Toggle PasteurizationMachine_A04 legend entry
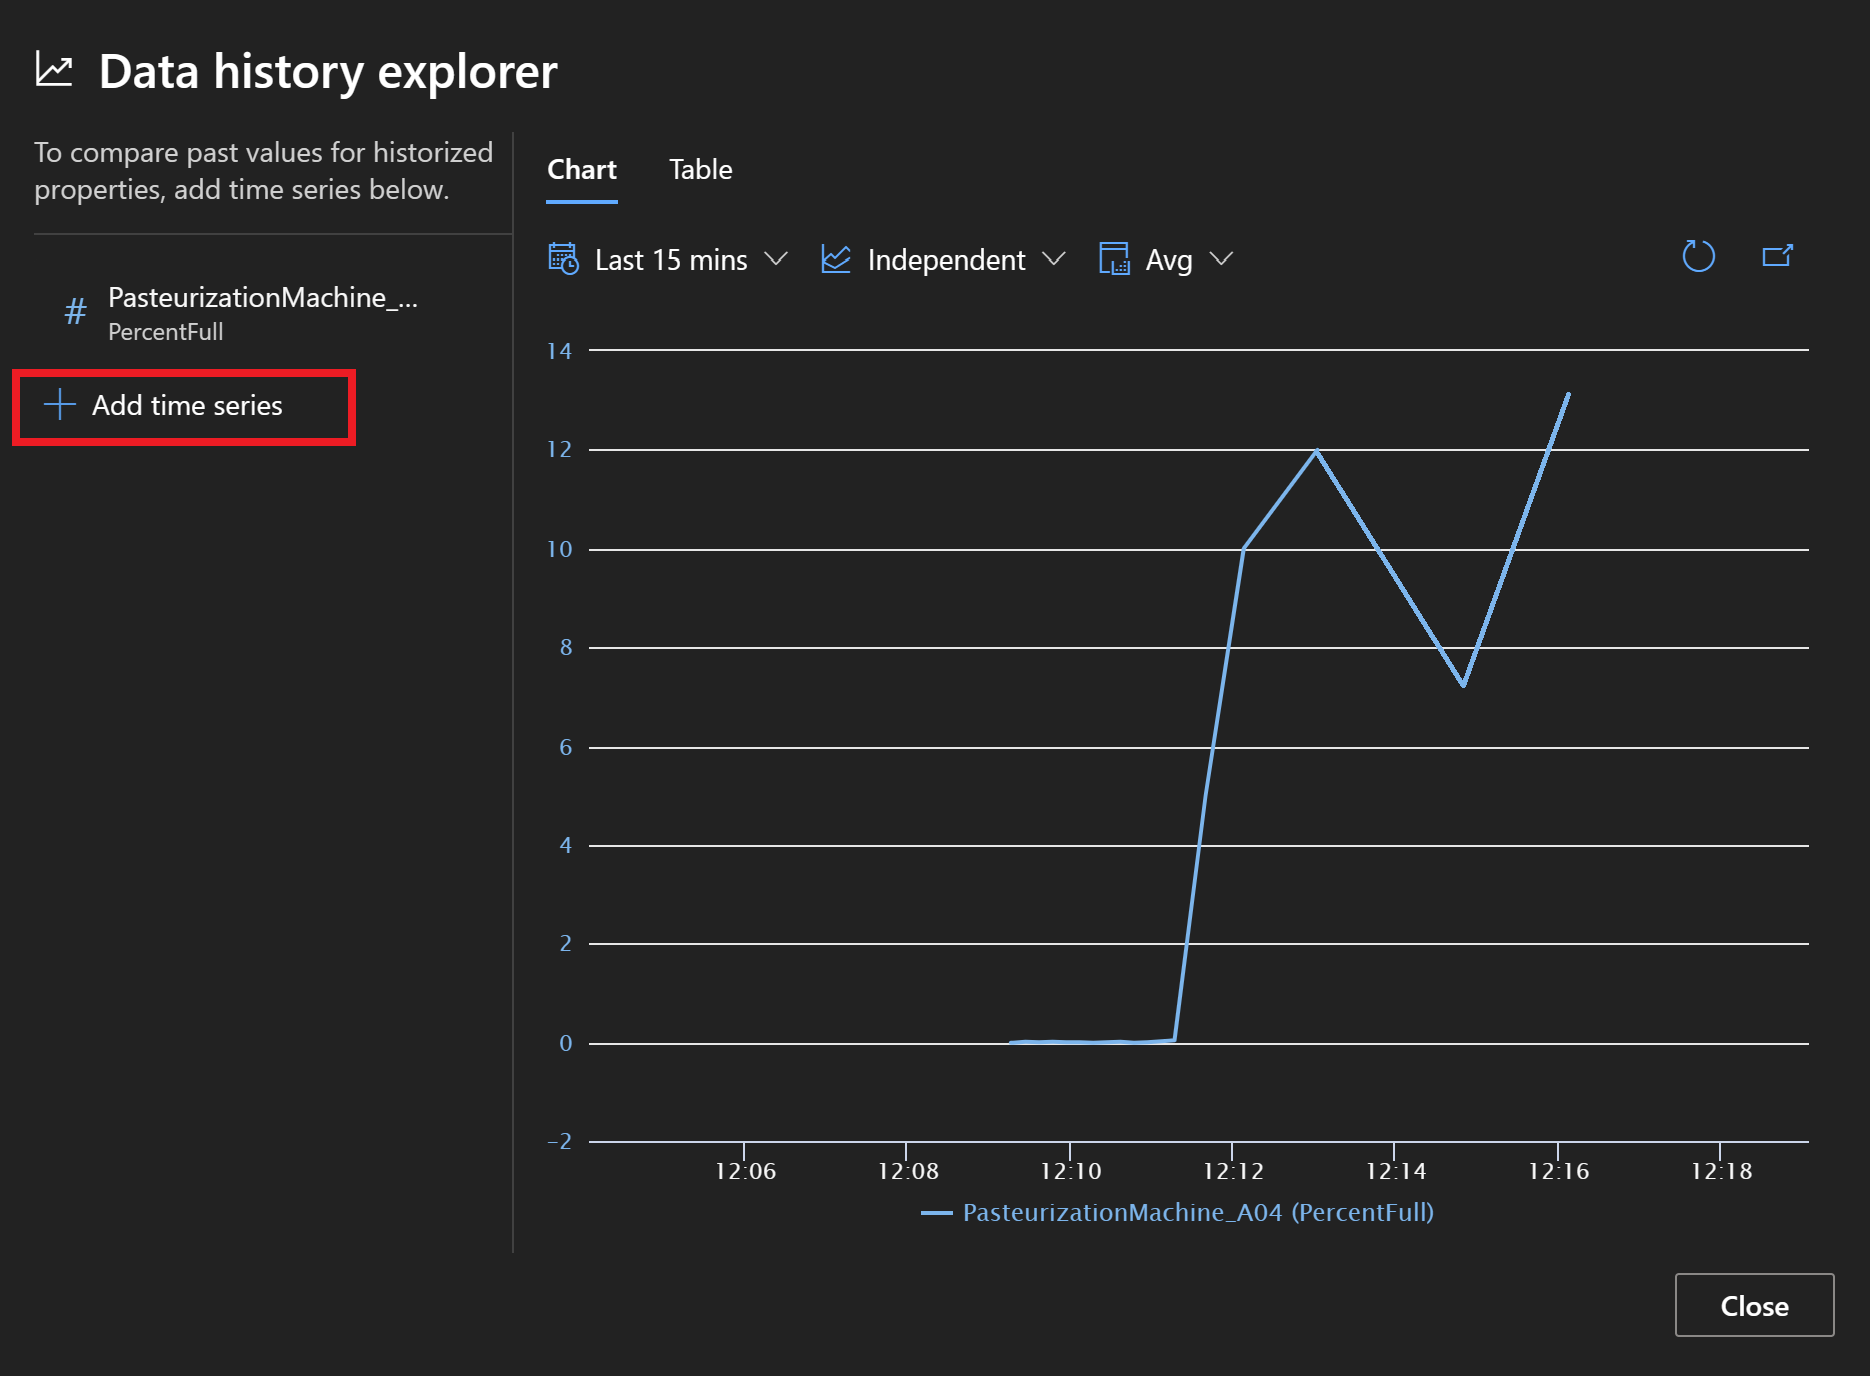The width and height of the screenshot is (1870, 1376). click(x=1197, y=1213)
